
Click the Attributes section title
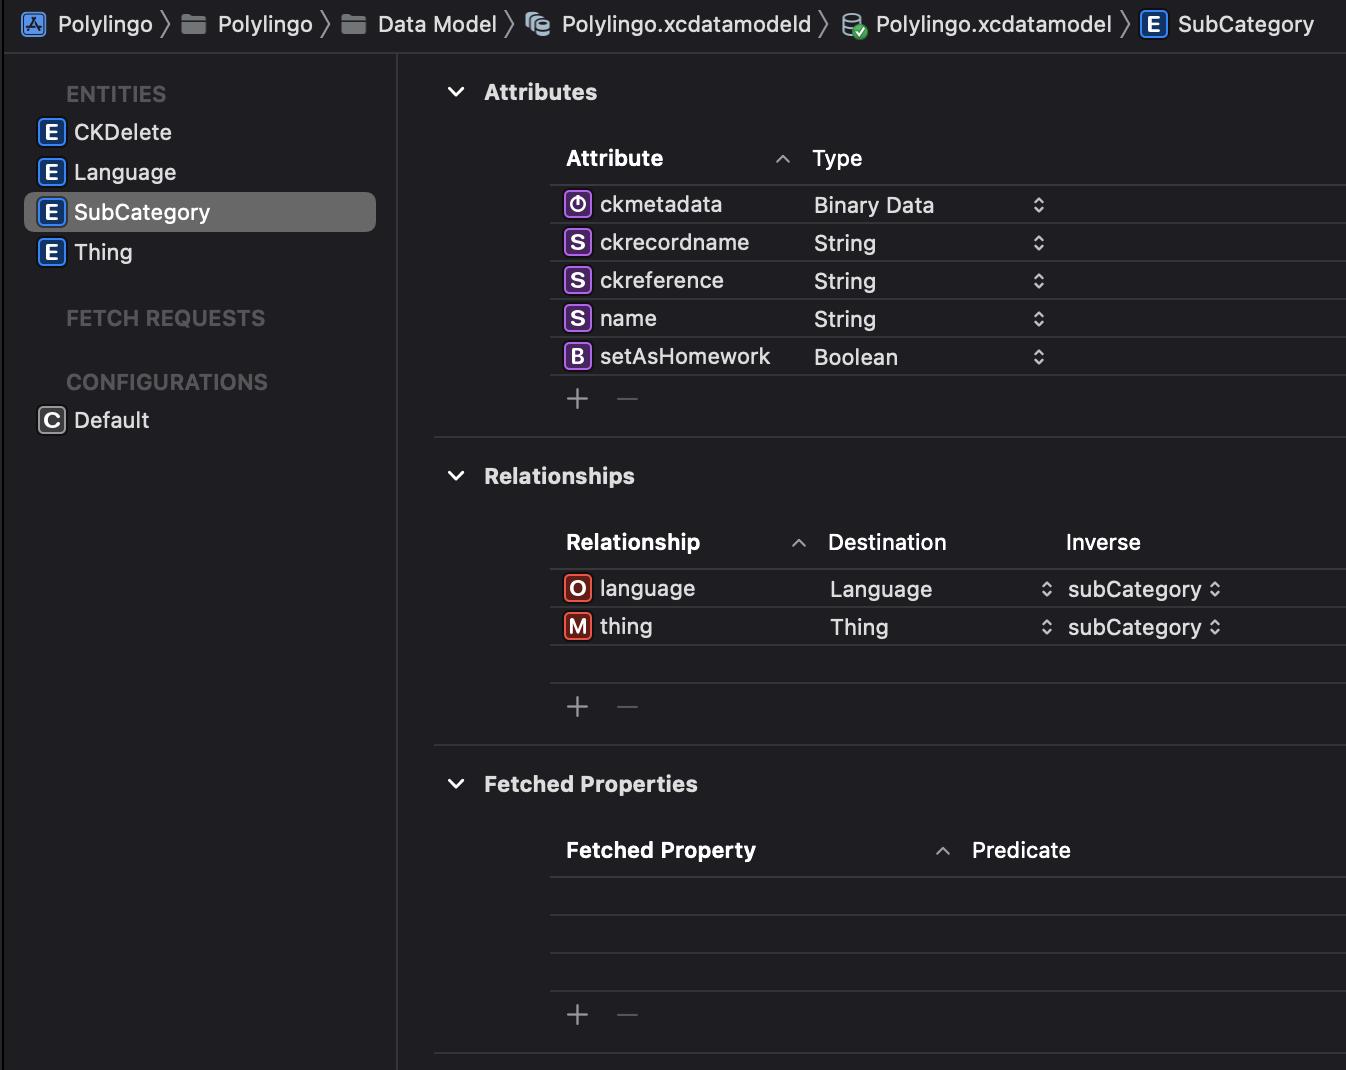point(540,92)
